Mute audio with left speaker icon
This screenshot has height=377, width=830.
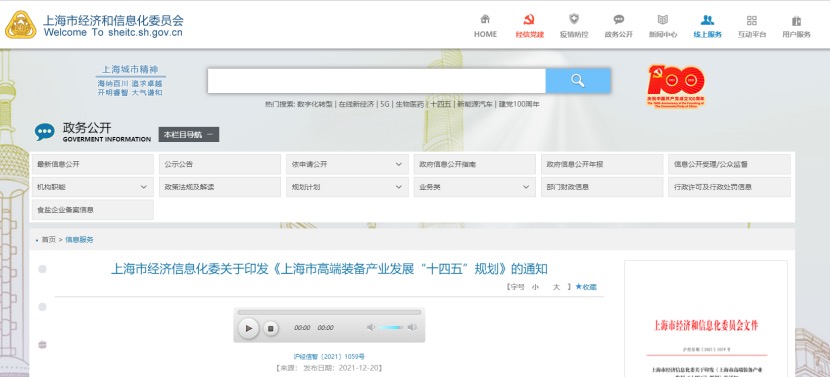click(x=371, y=327)
